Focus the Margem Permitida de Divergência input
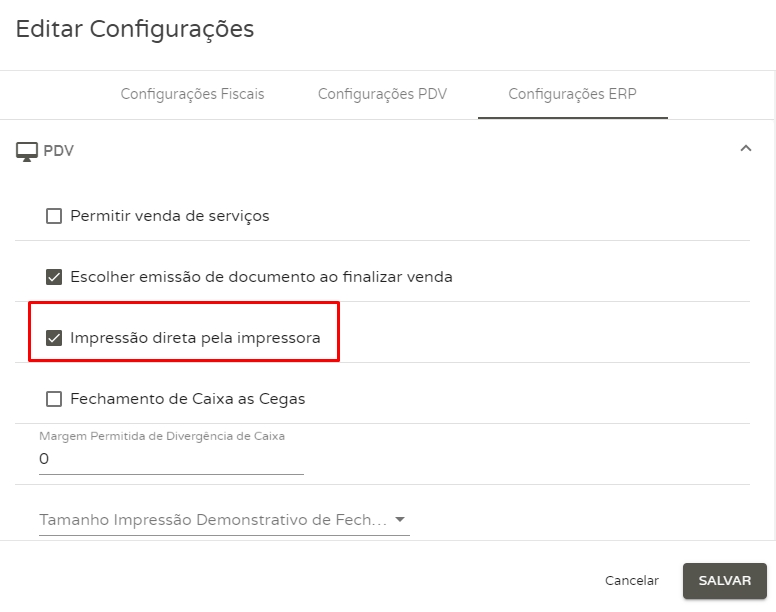The width and height of the screenshot is (776, 612). (170, 459)
